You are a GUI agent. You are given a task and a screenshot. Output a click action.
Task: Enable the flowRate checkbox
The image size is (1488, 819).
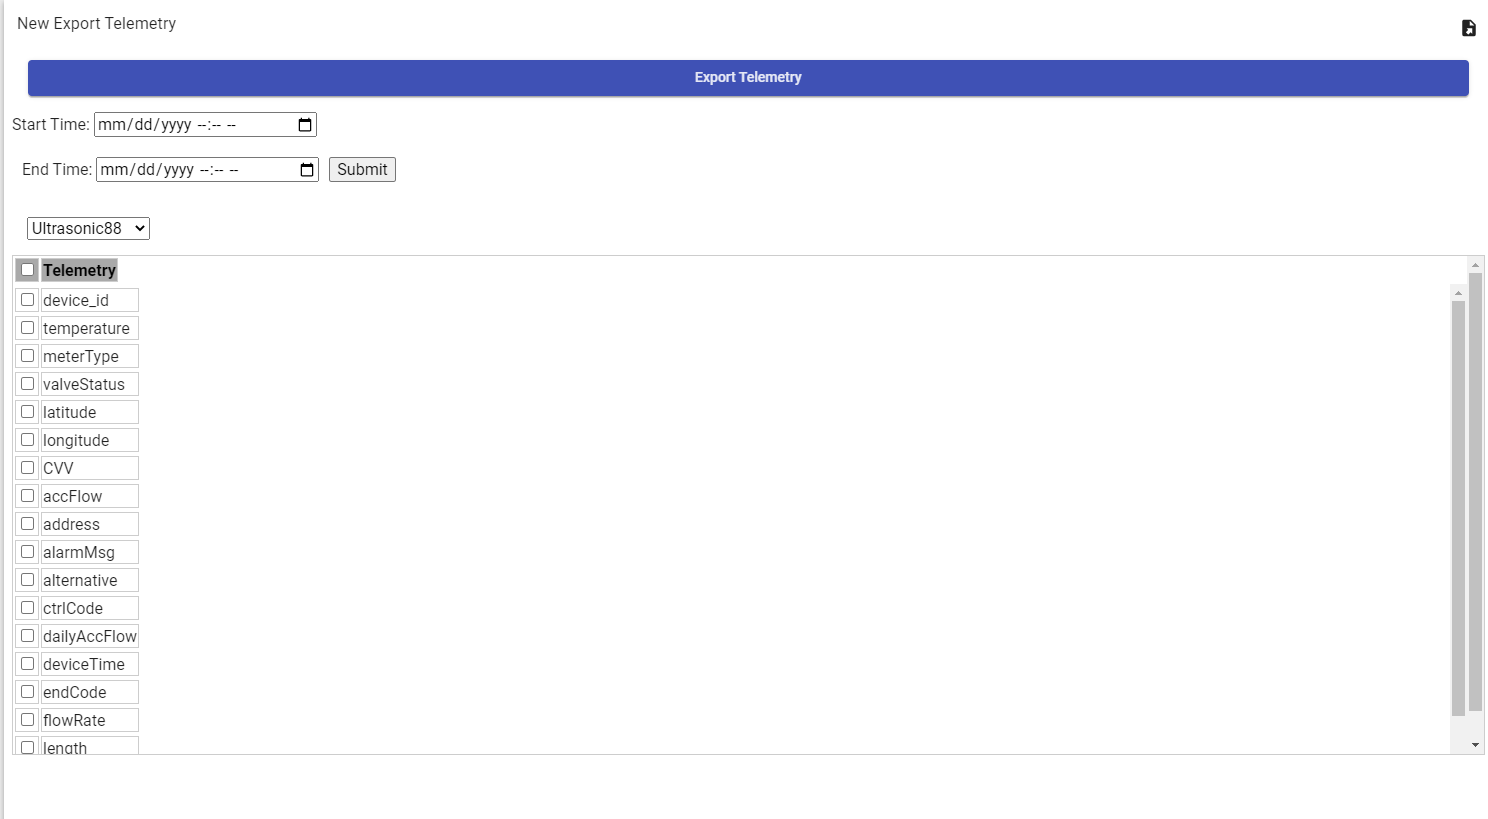(27, 719)
